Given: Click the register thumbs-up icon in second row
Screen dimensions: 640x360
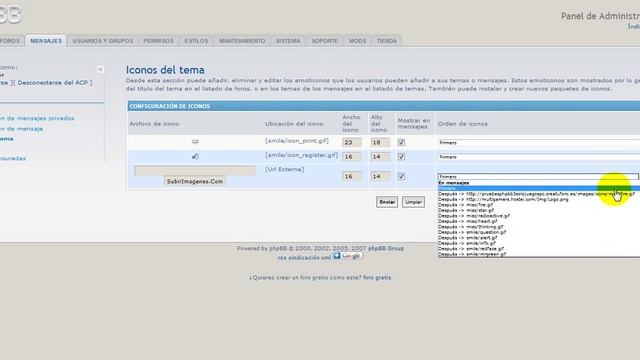Looking at the screenshot, I should click(195, 156).
